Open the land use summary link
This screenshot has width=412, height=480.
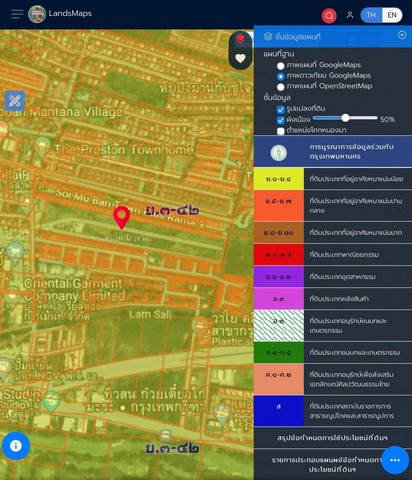coord(332,438)
